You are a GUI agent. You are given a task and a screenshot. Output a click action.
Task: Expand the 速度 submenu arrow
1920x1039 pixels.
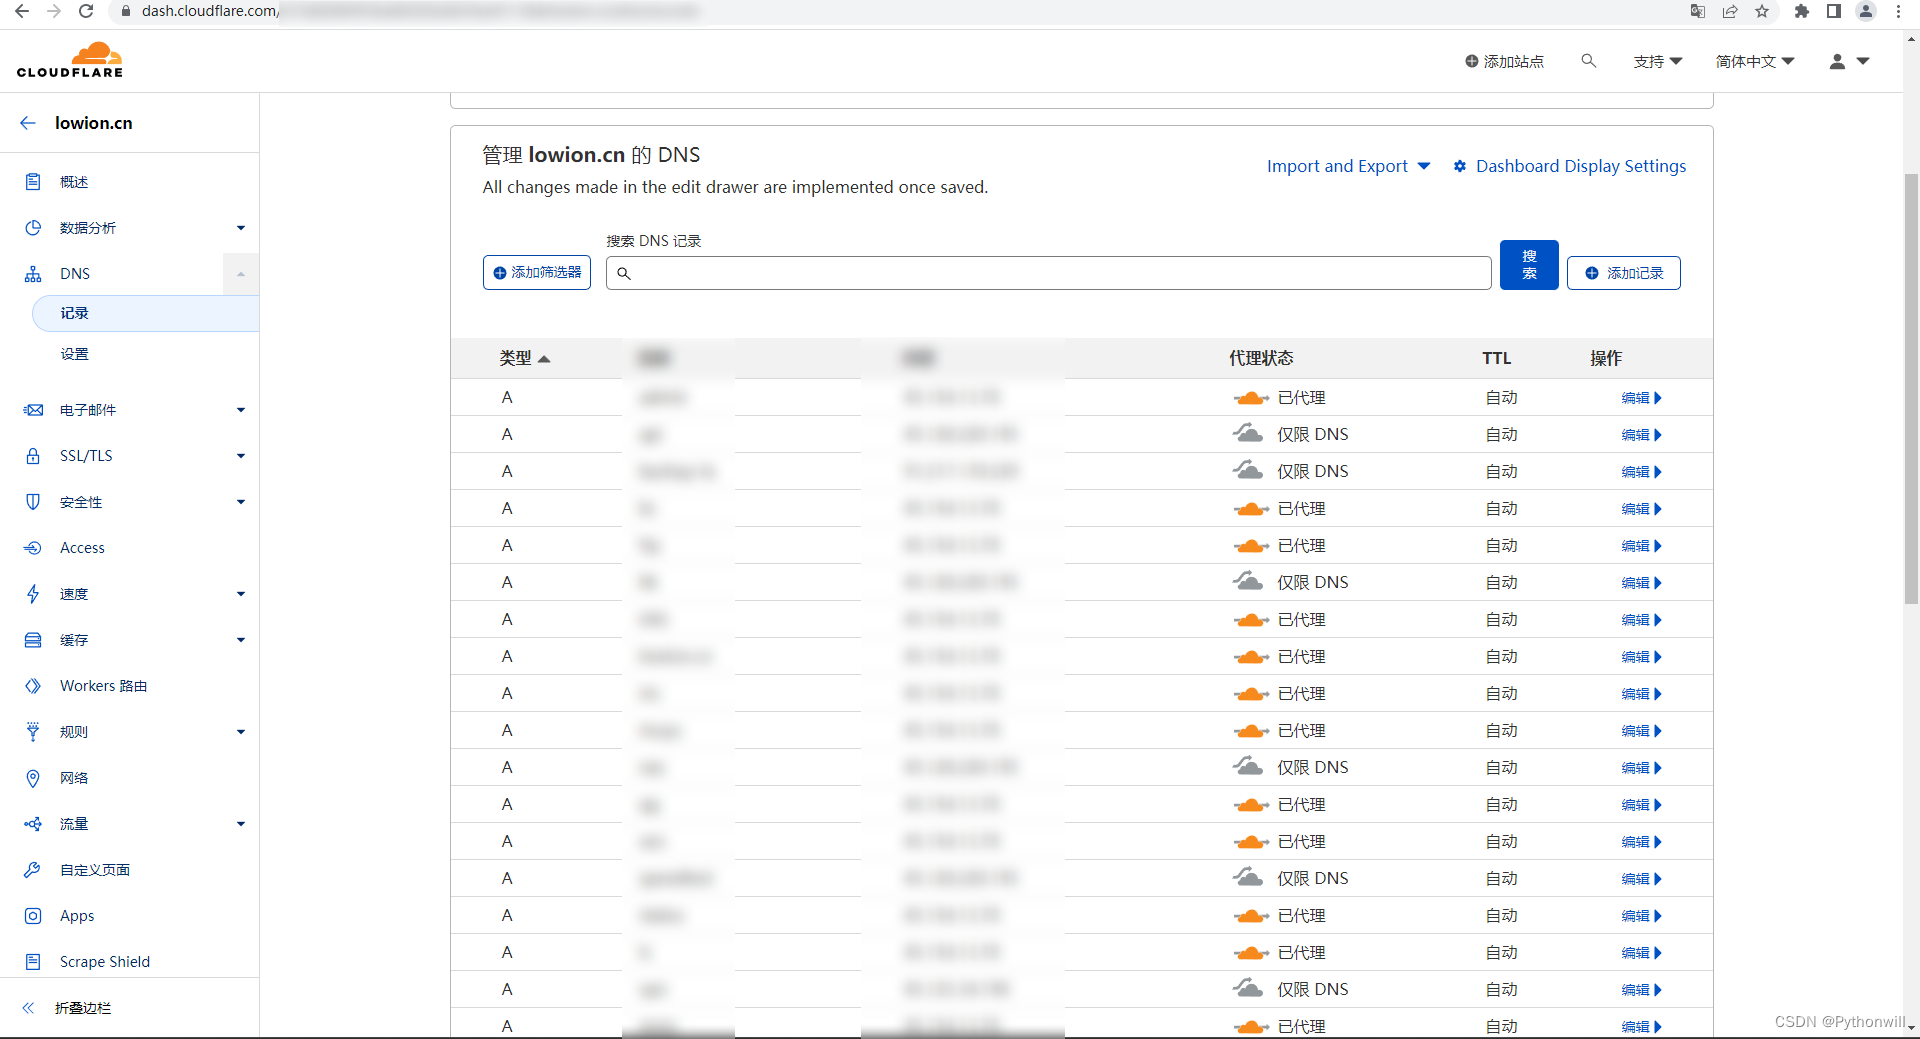point(241,594)
